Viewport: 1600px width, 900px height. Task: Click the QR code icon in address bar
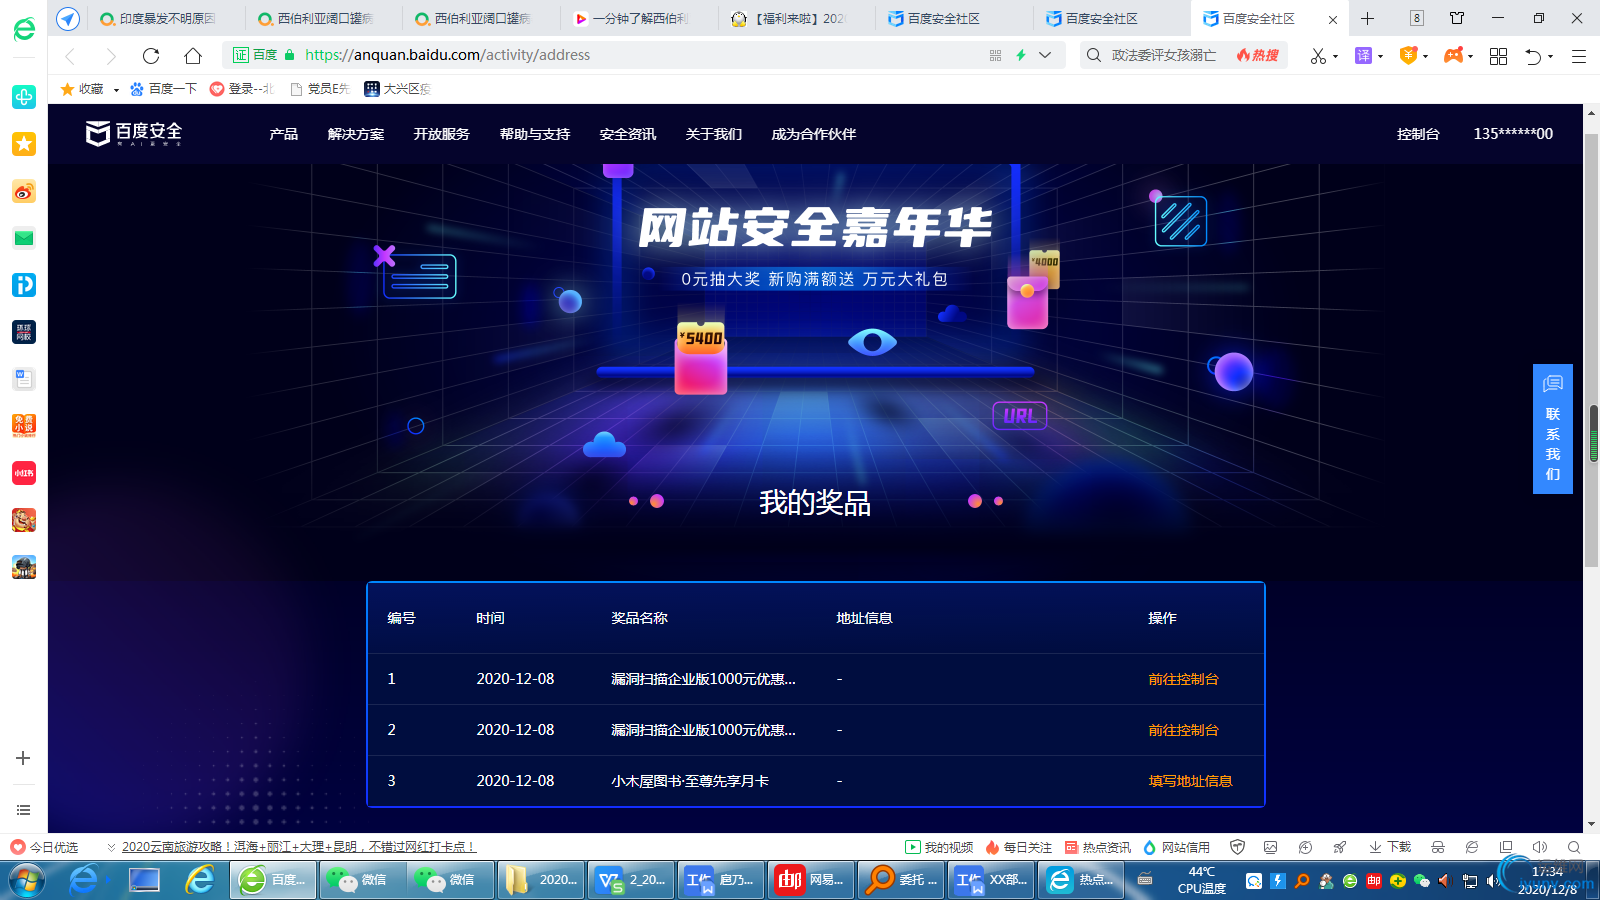995,55
